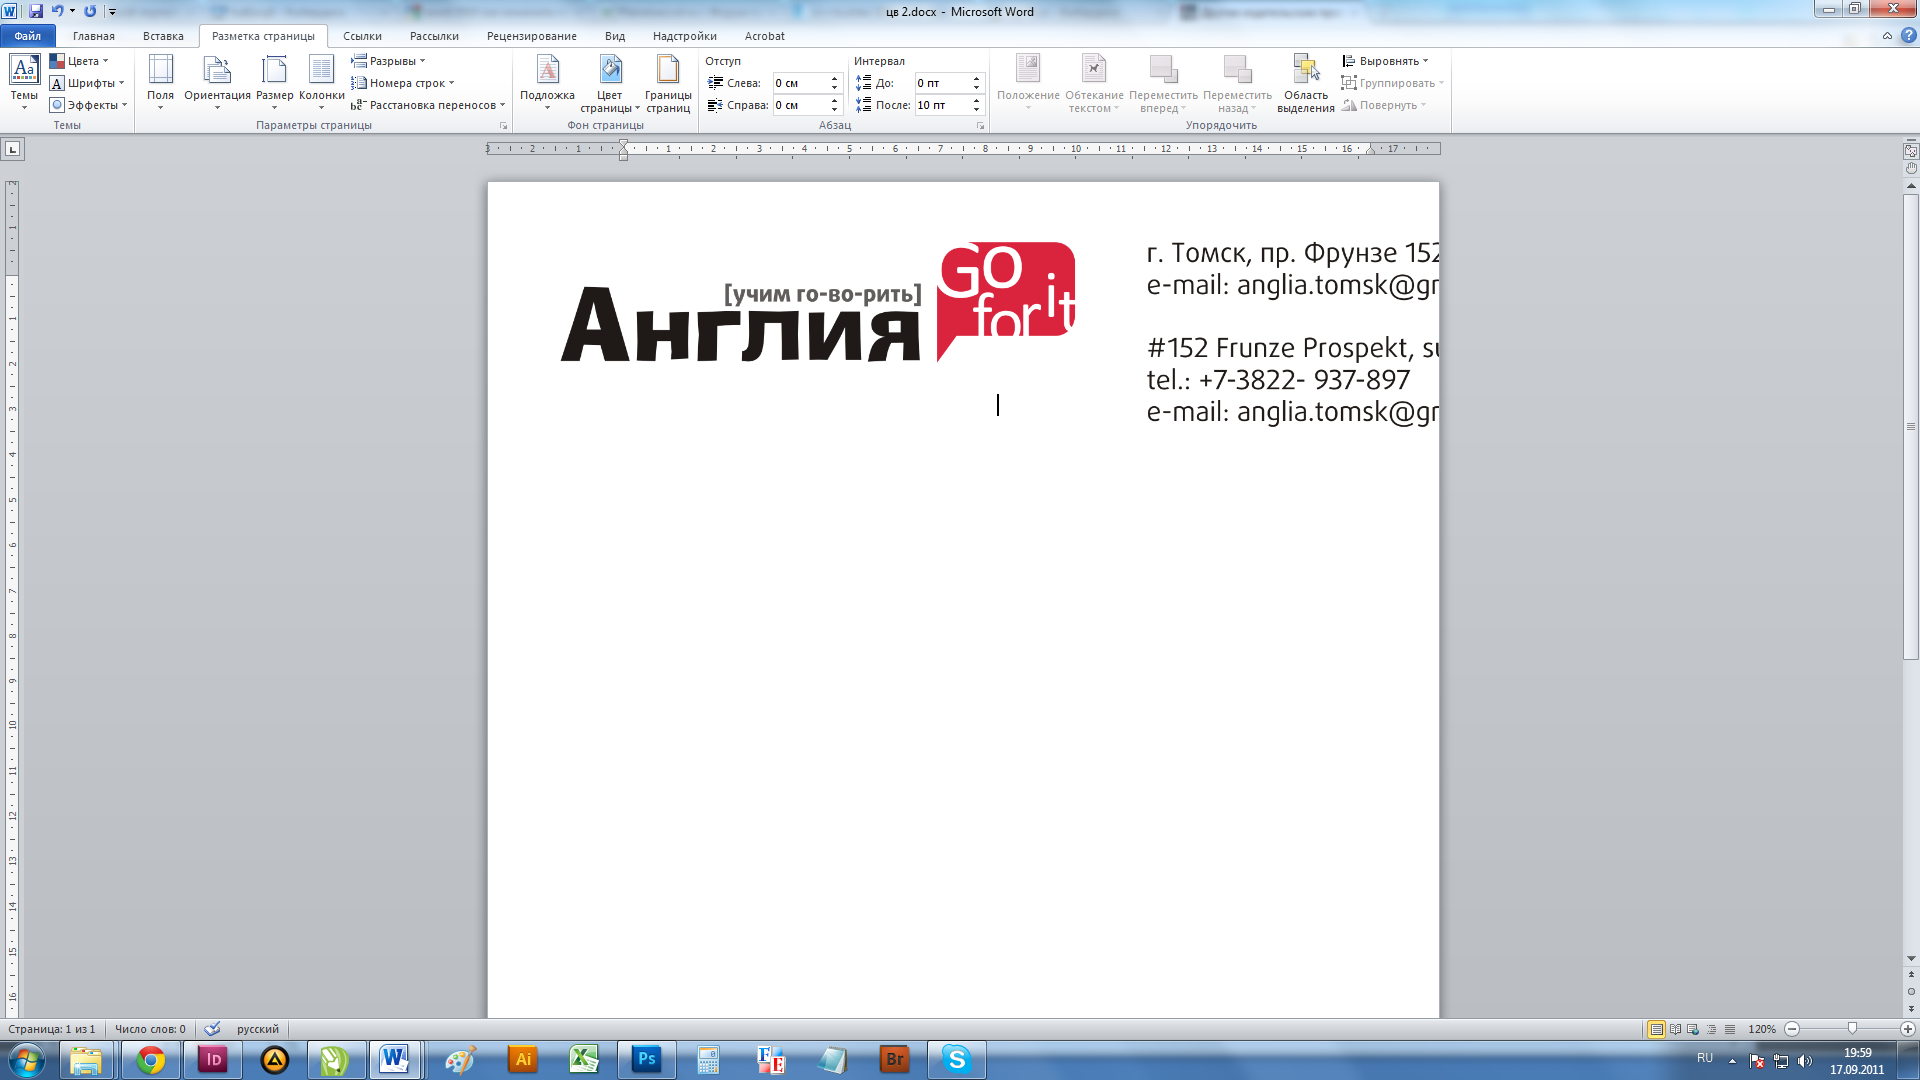This screenshot has height=1080, width=1920.
Task: Click the До spacing before field
Action: coord(942,83)
